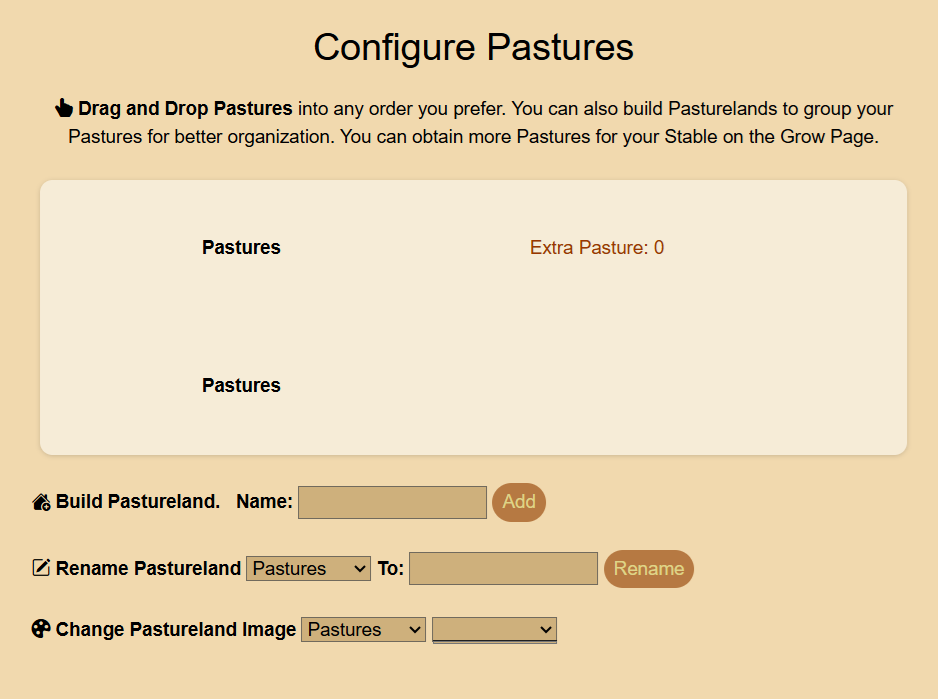
Task: Click the Change Pastureland Image label text
Action: point(176,629)
